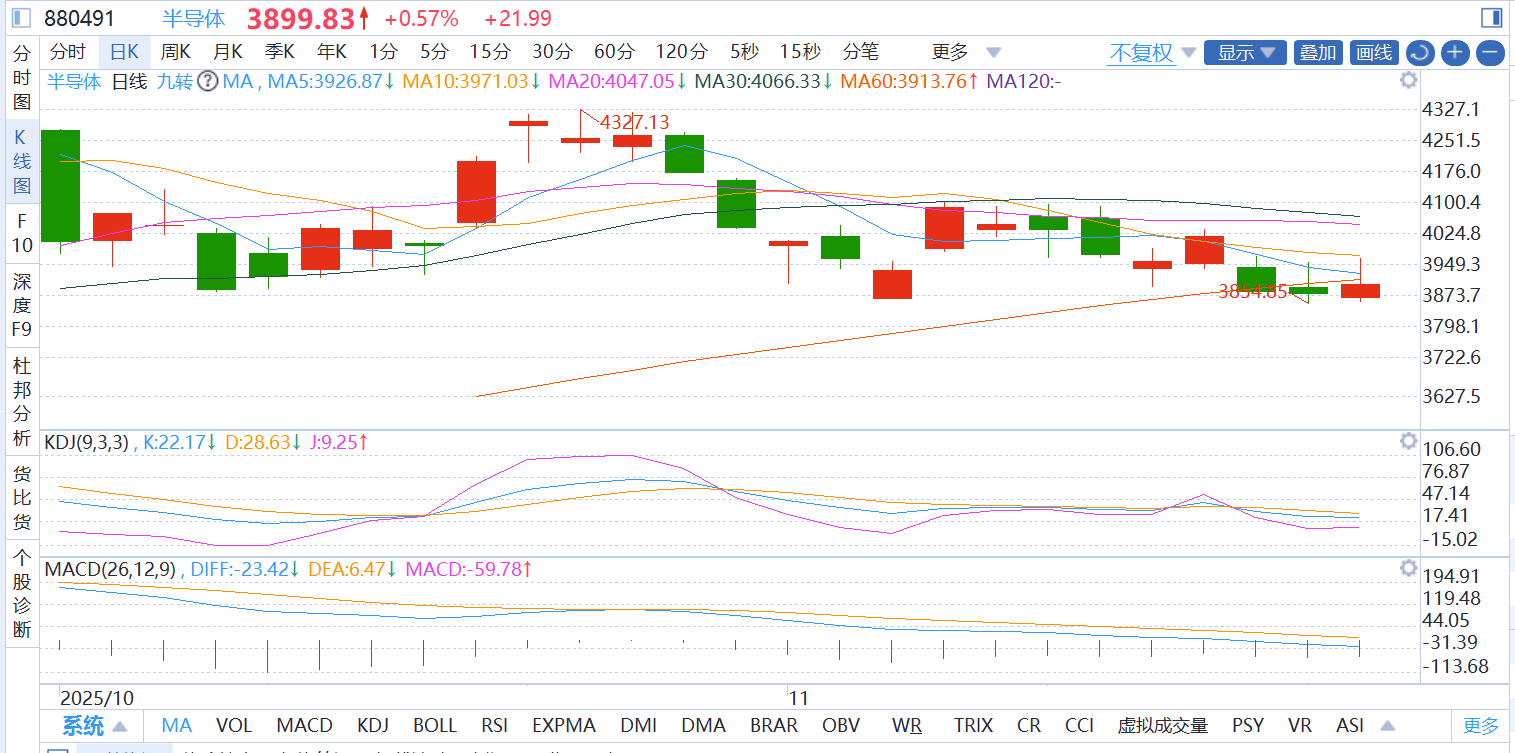Select MA indicator in bottom bar

[177, 726]
